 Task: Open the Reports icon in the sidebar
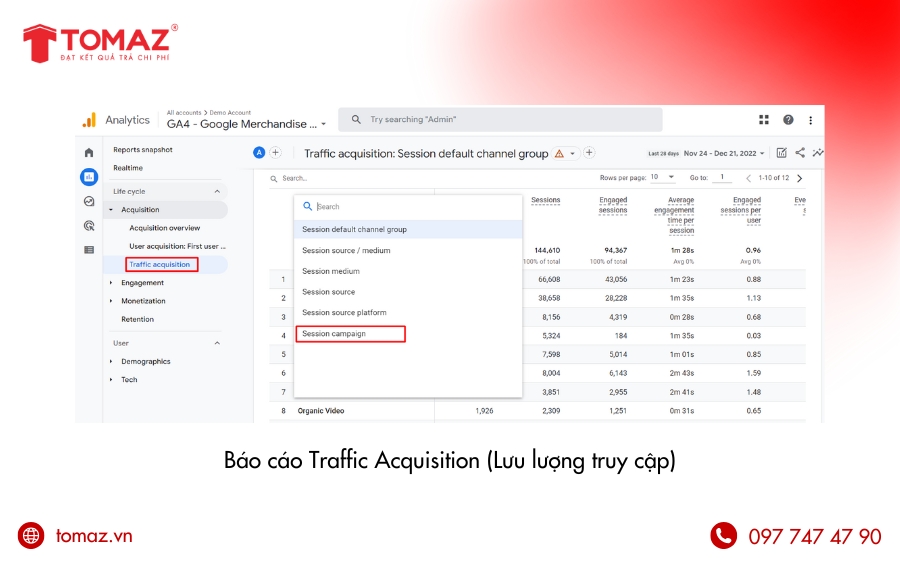[89, 177]
